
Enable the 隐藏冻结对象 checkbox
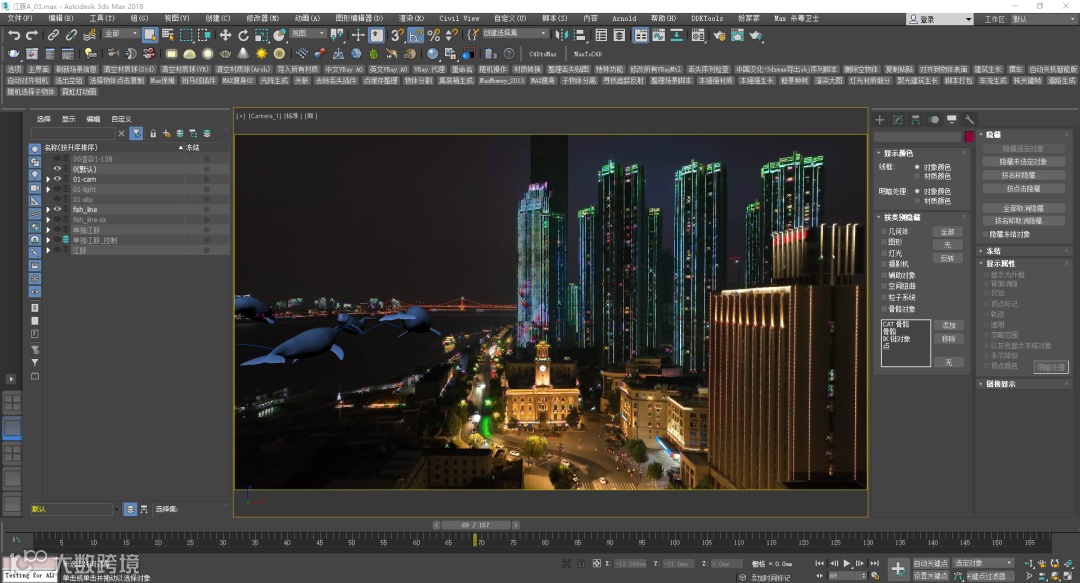(983, 234)
